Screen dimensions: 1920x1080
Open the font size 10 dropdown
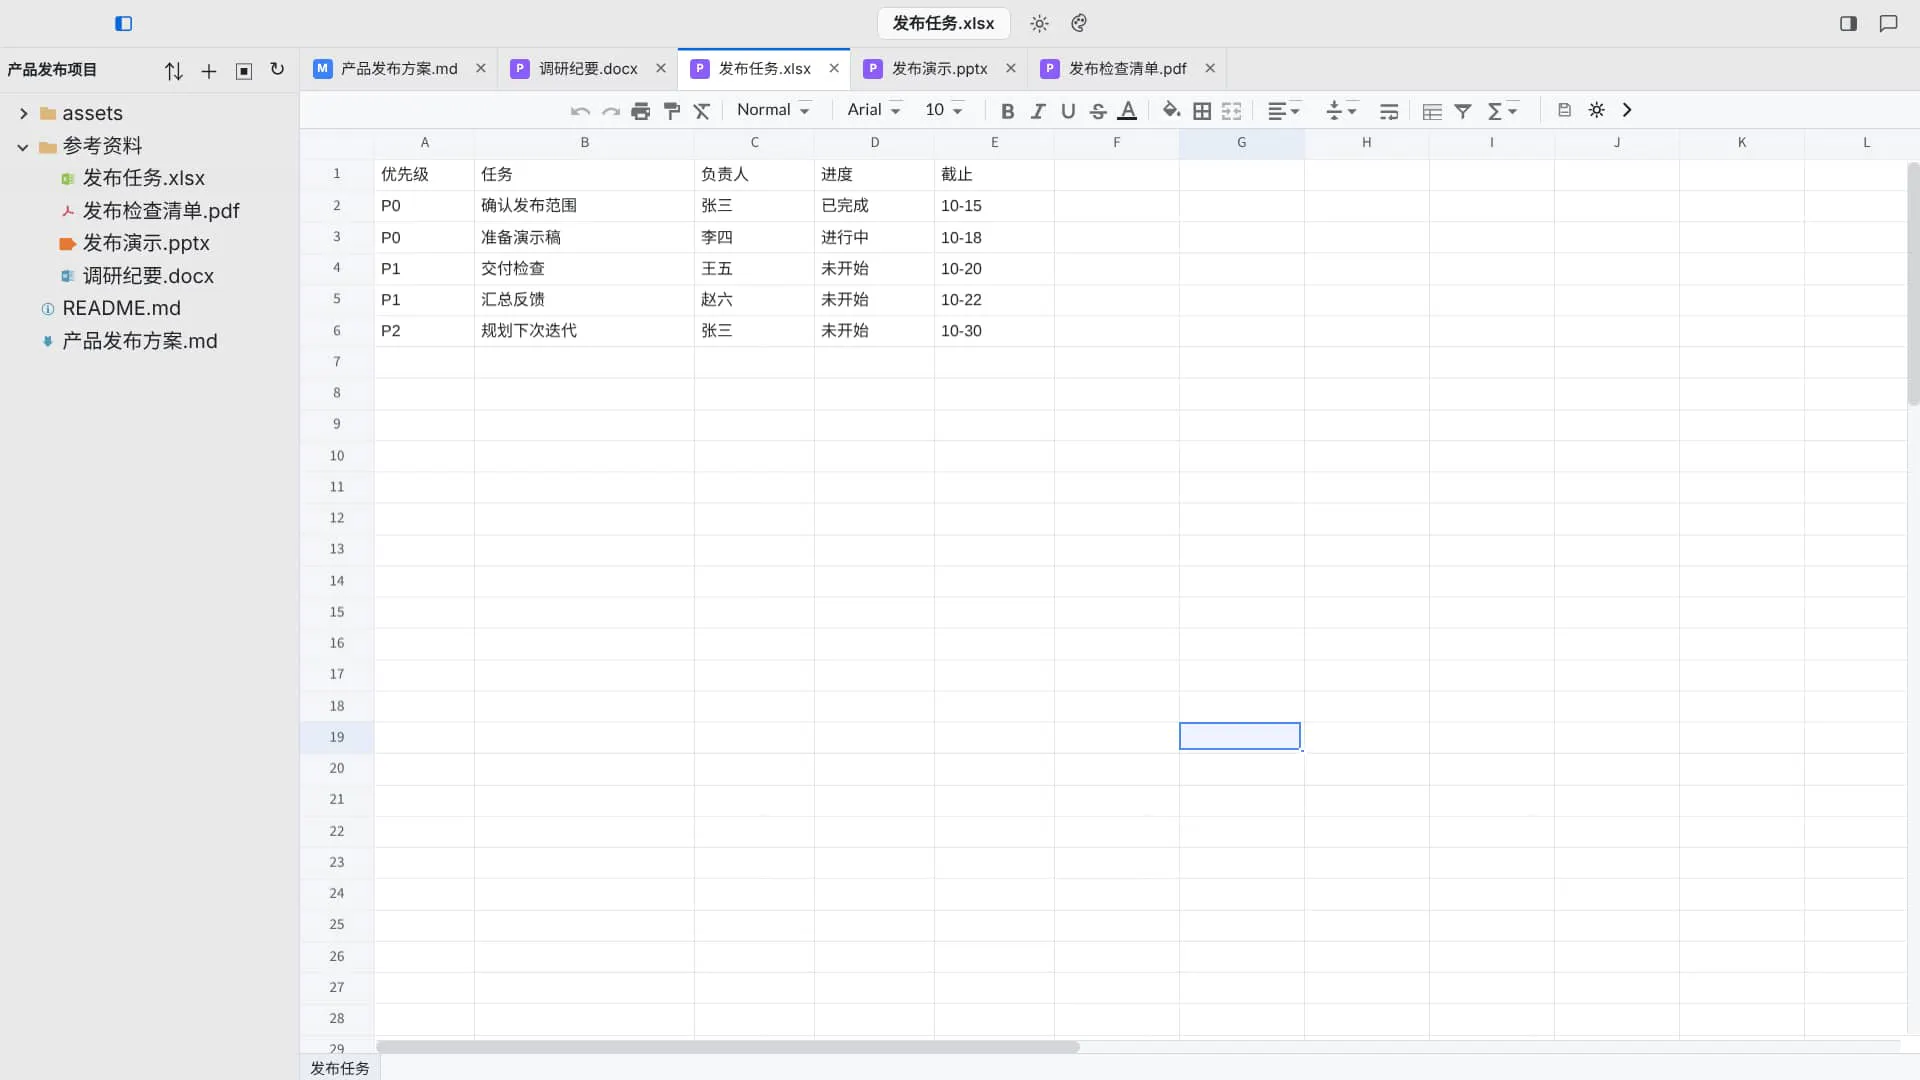943,110
